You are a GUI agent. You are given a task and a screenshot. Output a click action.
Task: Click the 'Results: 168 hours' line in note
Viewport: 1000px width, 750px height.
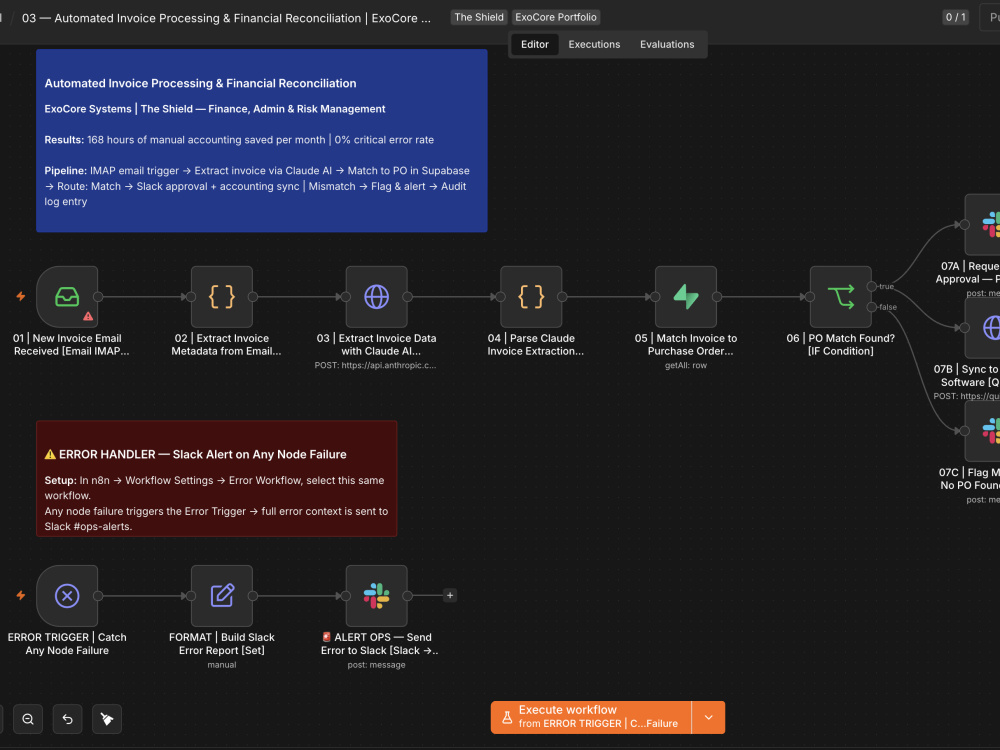[239, 140]
